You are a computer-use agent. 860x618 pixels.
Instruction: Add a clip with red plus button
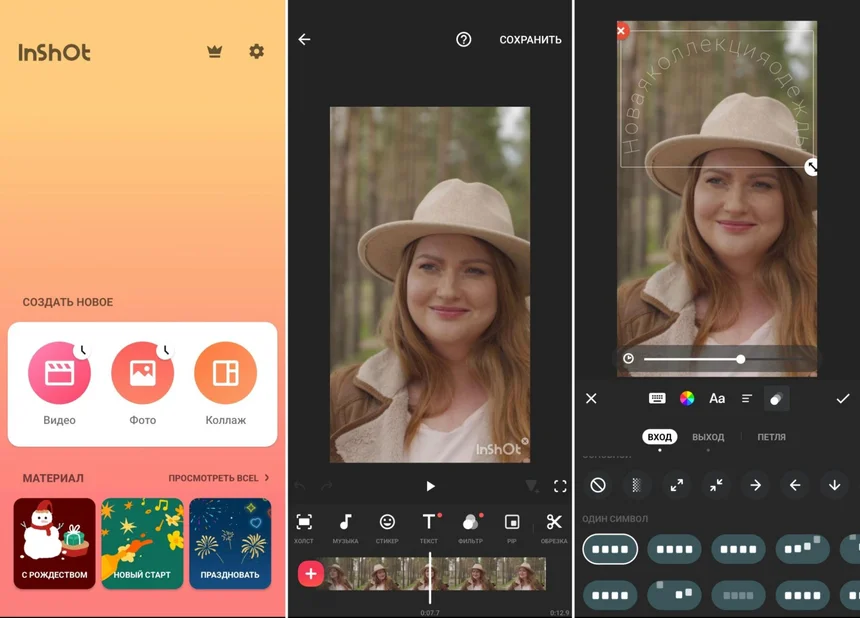310,574
